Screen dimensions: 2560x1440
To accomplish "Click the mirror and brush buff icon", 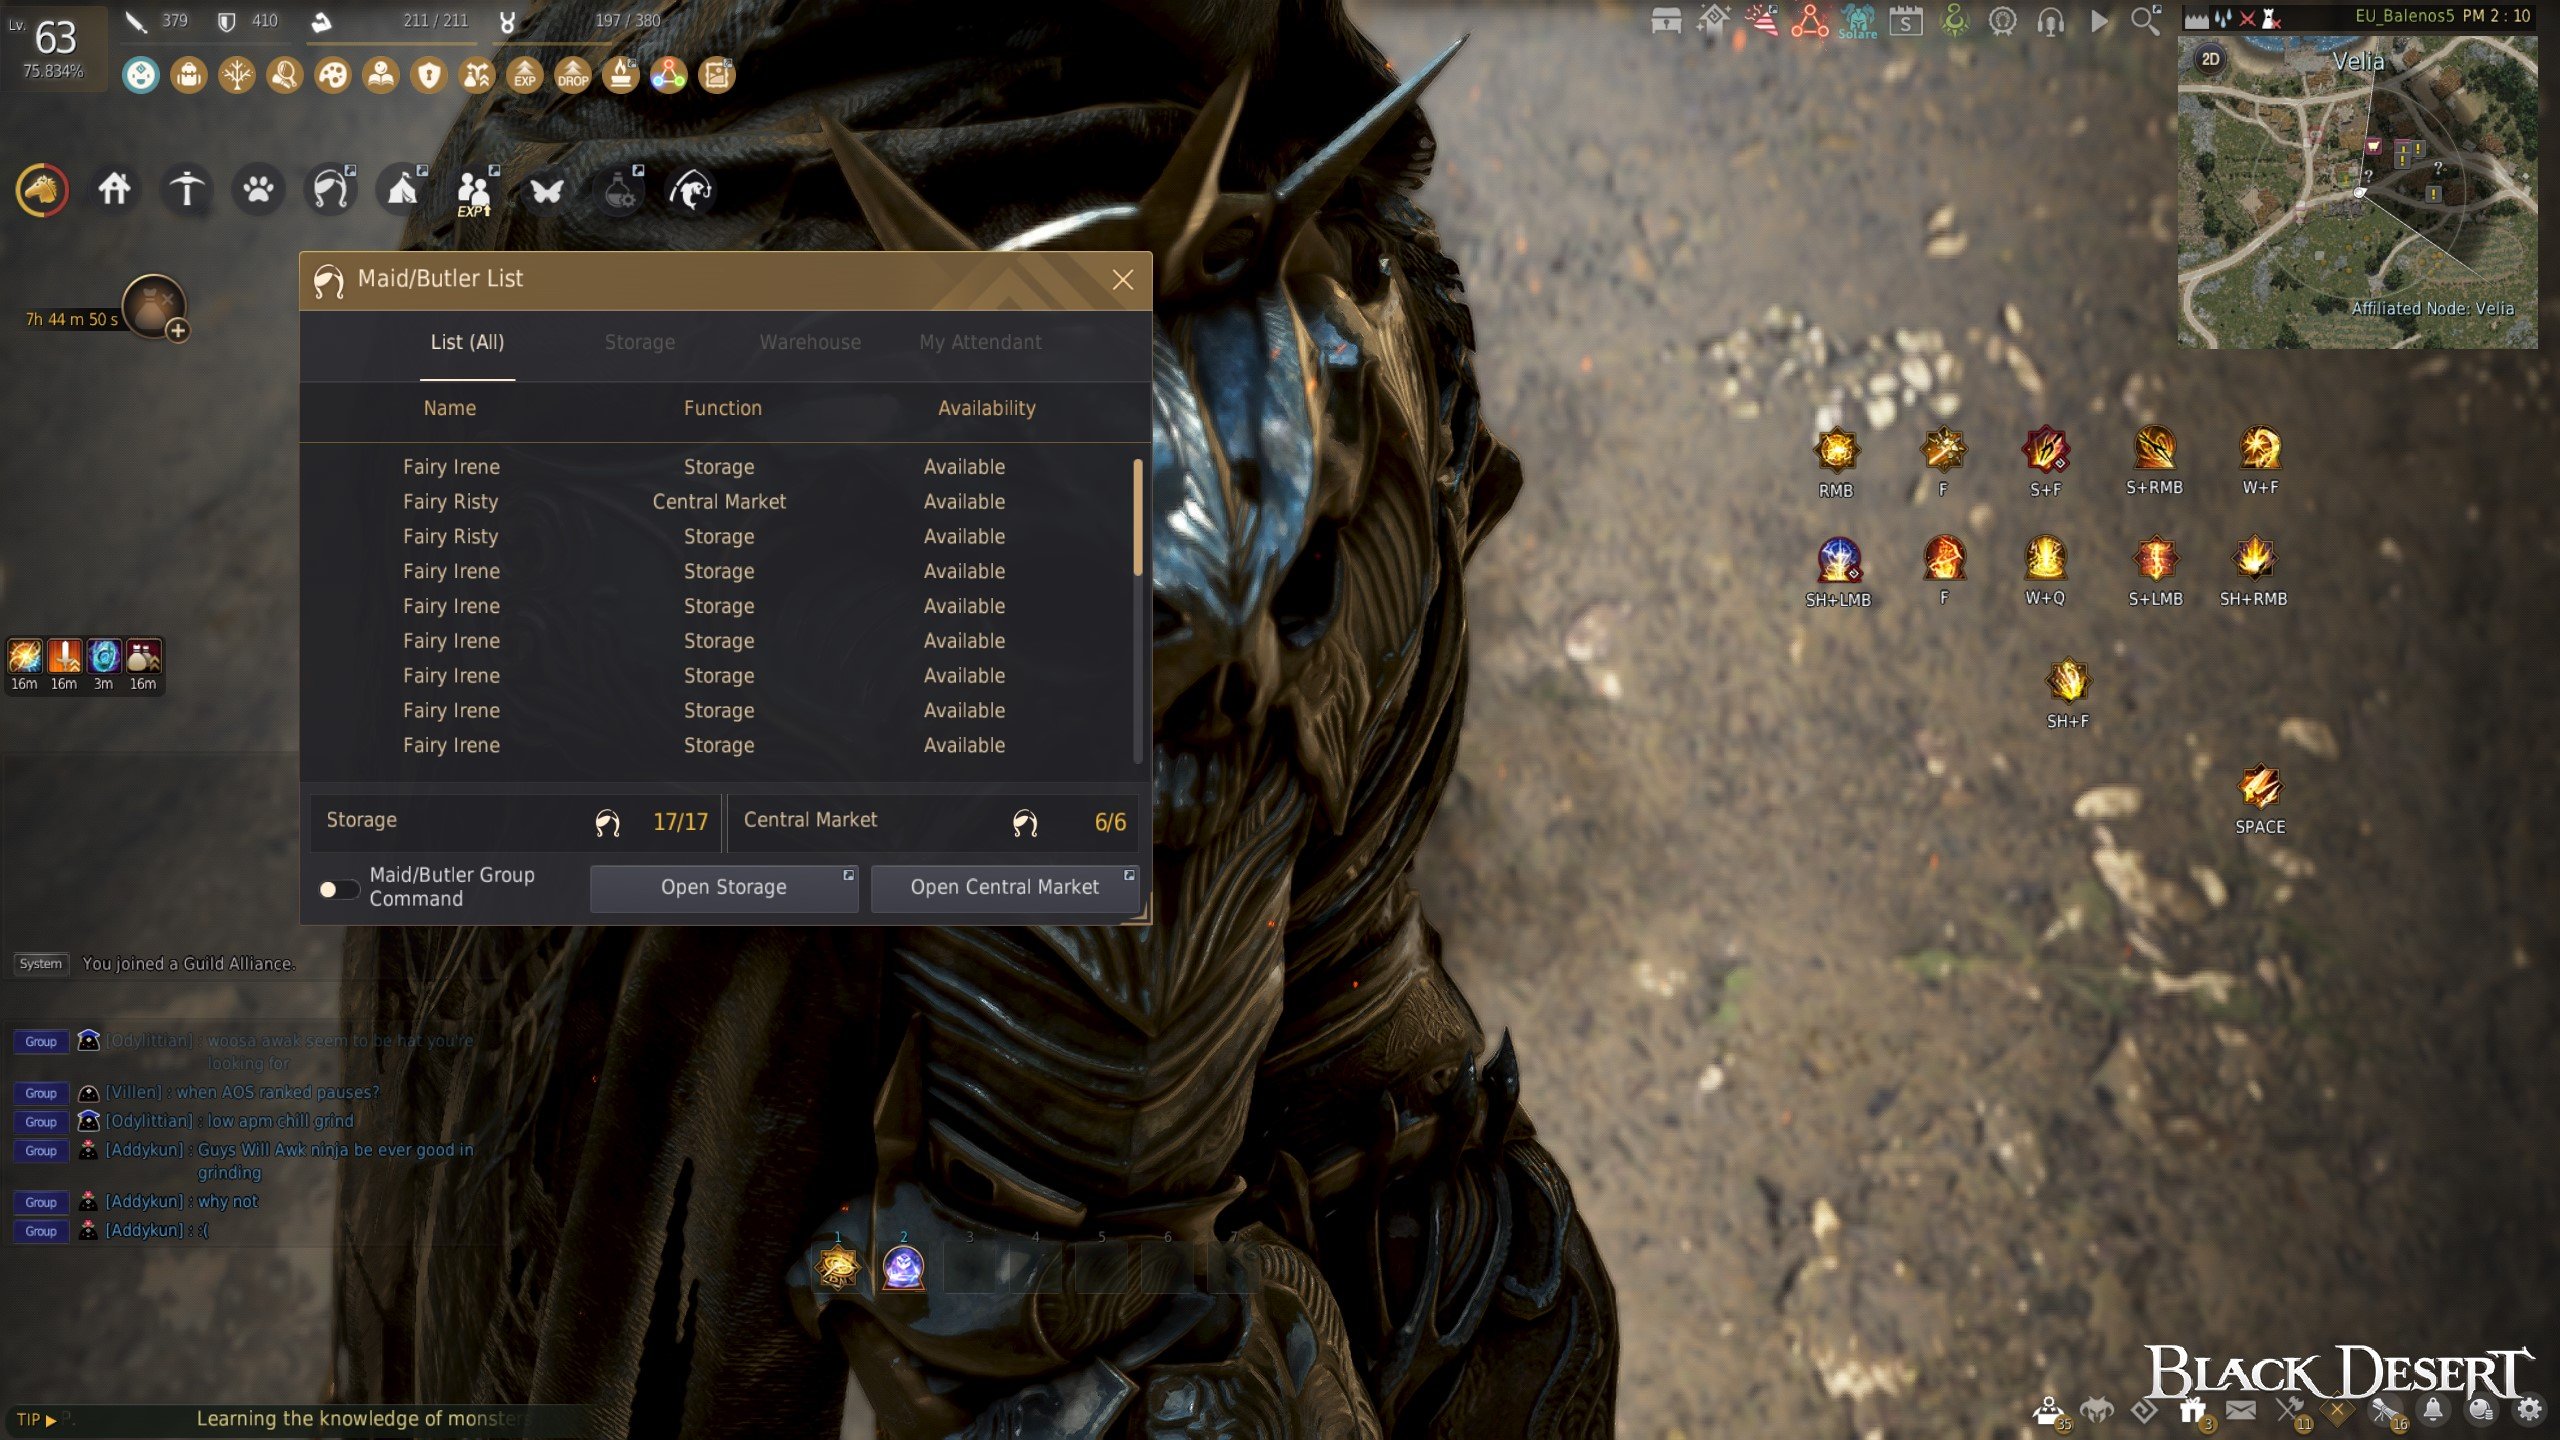I will coord(285,75).
